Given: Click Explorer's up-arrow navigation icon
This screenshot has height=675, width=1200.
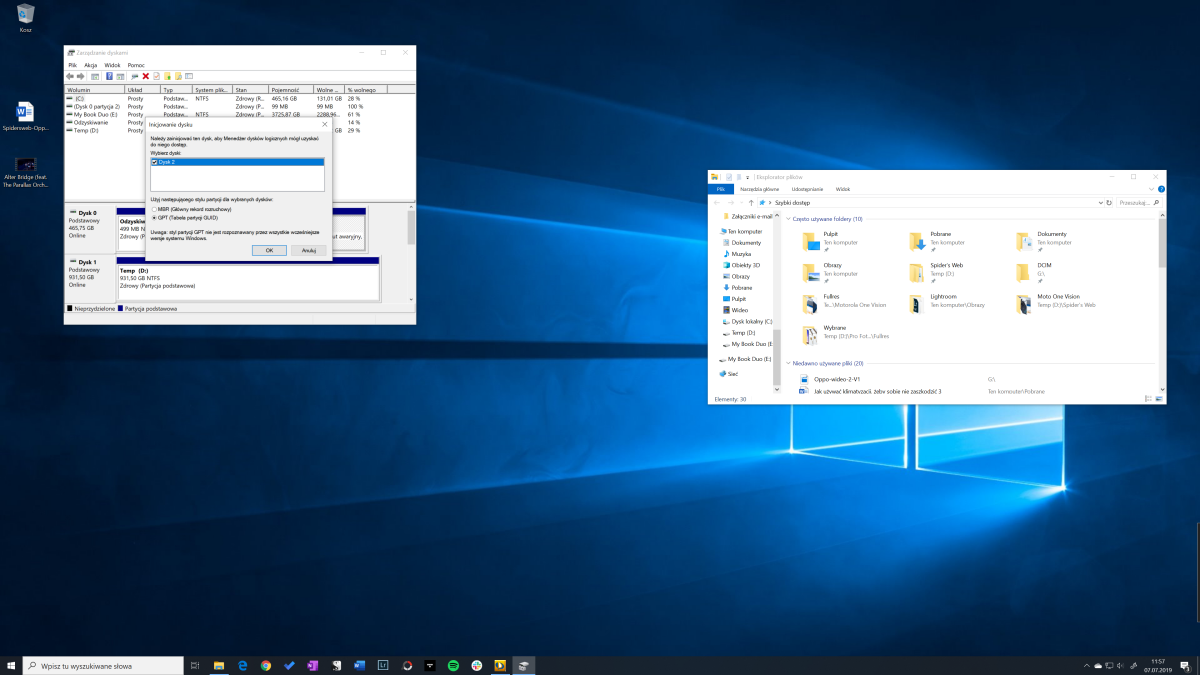Looking at the screenshot, I should (x=749, y=202).
